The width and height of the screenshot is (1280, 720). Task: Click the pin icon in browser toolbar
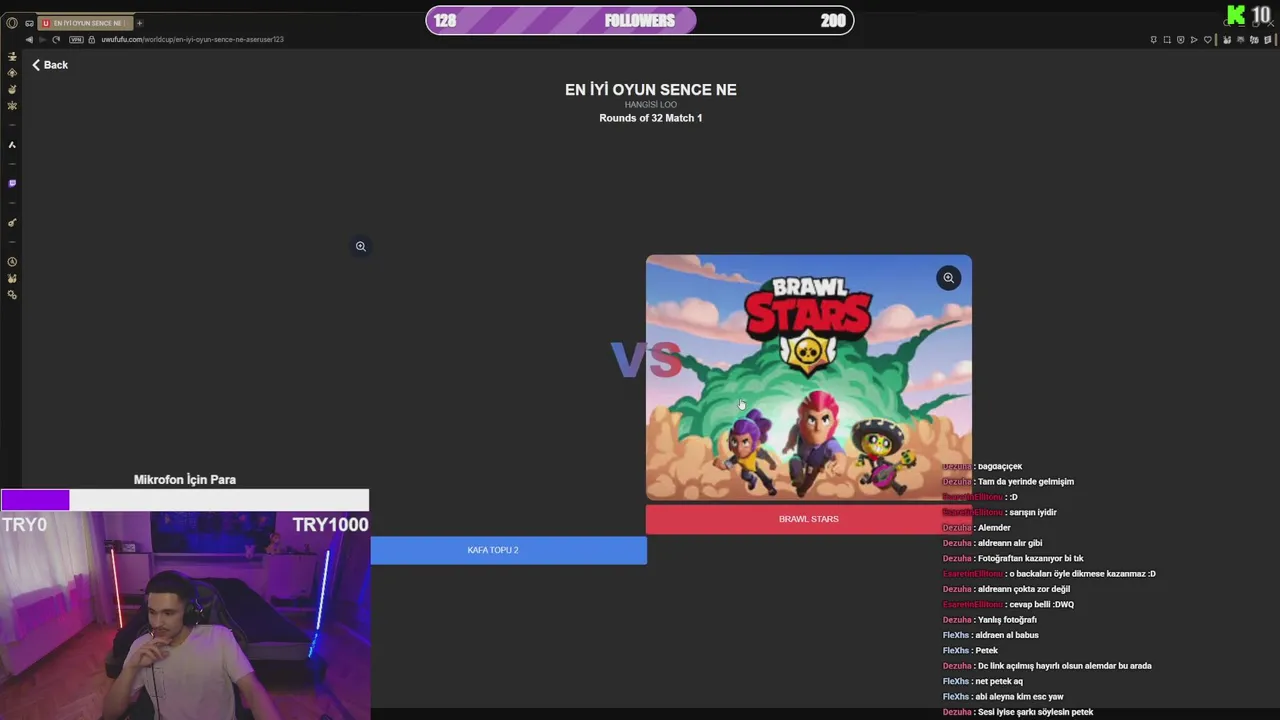coord(1153,40)
